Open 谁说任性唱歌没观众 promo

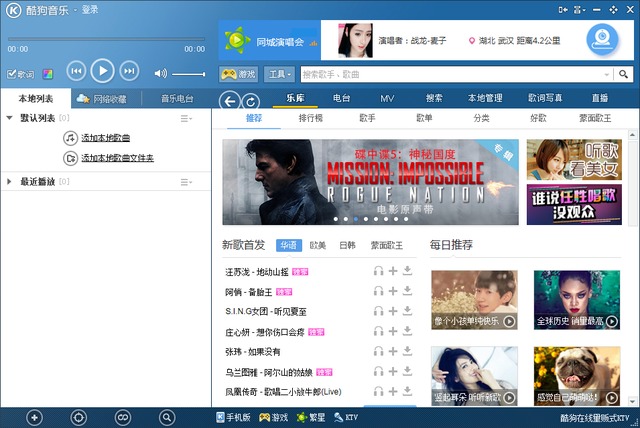[x=574, y=204]
